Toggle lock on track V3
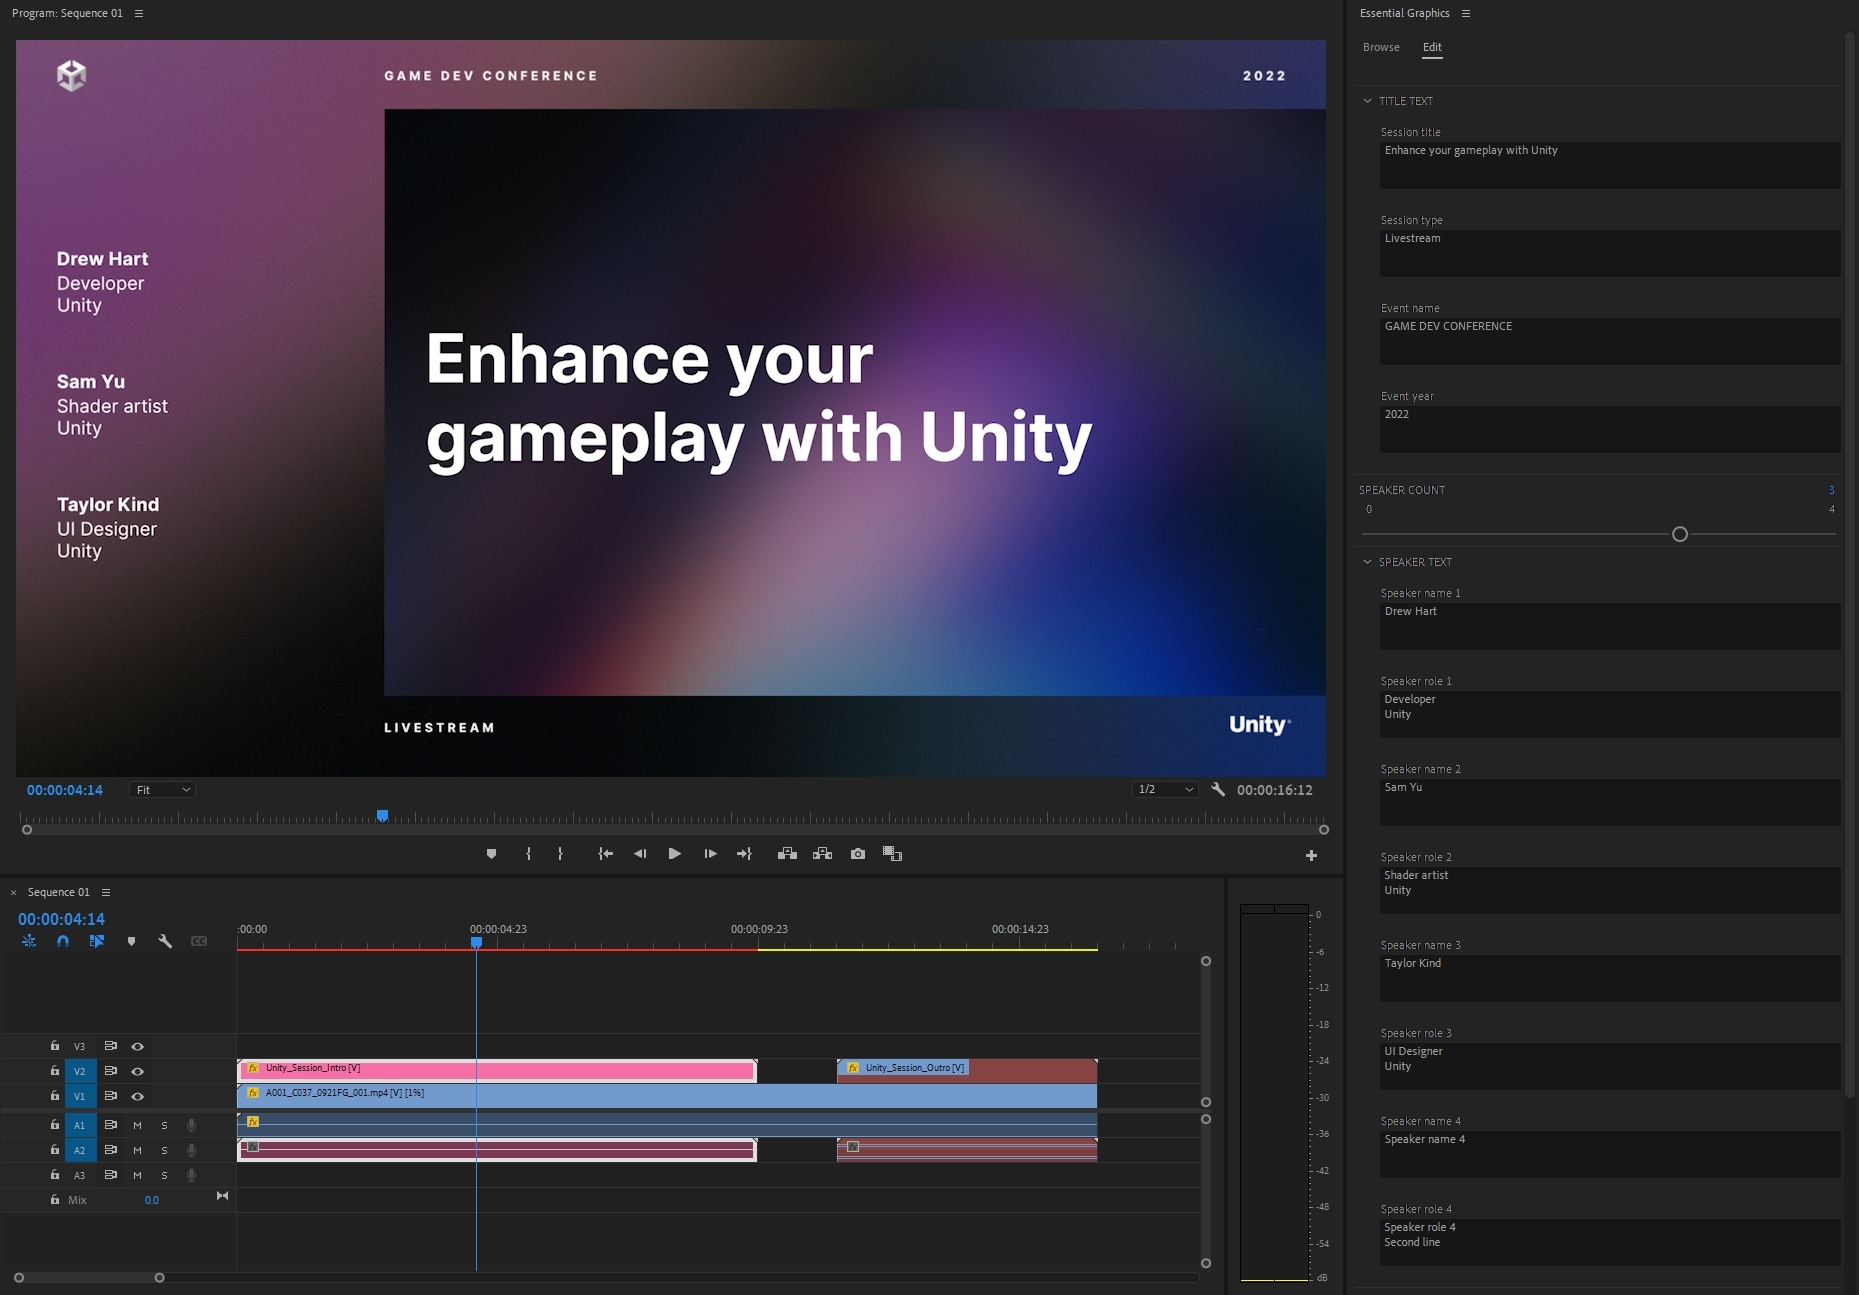The height and width of the screenshot is (1295, 1859). point(55,1046)
